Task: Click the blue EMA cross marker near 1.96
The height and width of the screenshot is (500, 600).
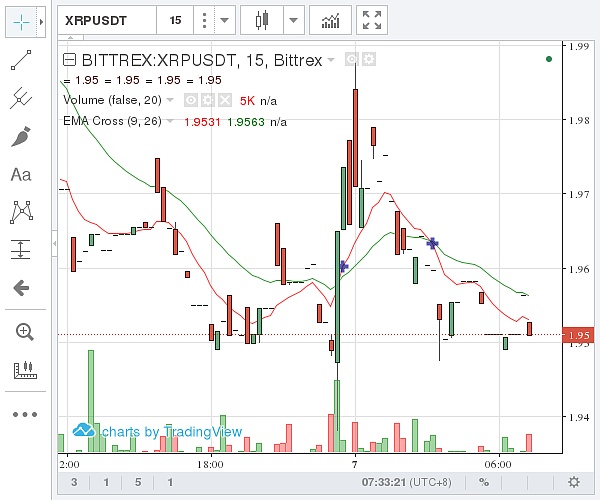Action: click(343, 266)
